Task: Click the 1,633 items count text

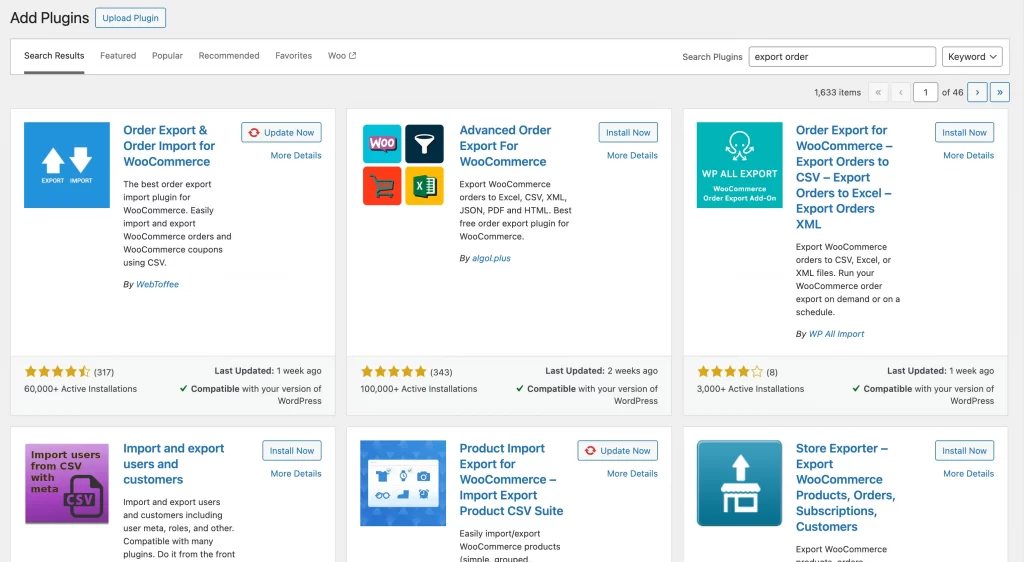Action: tap(837, 92)
